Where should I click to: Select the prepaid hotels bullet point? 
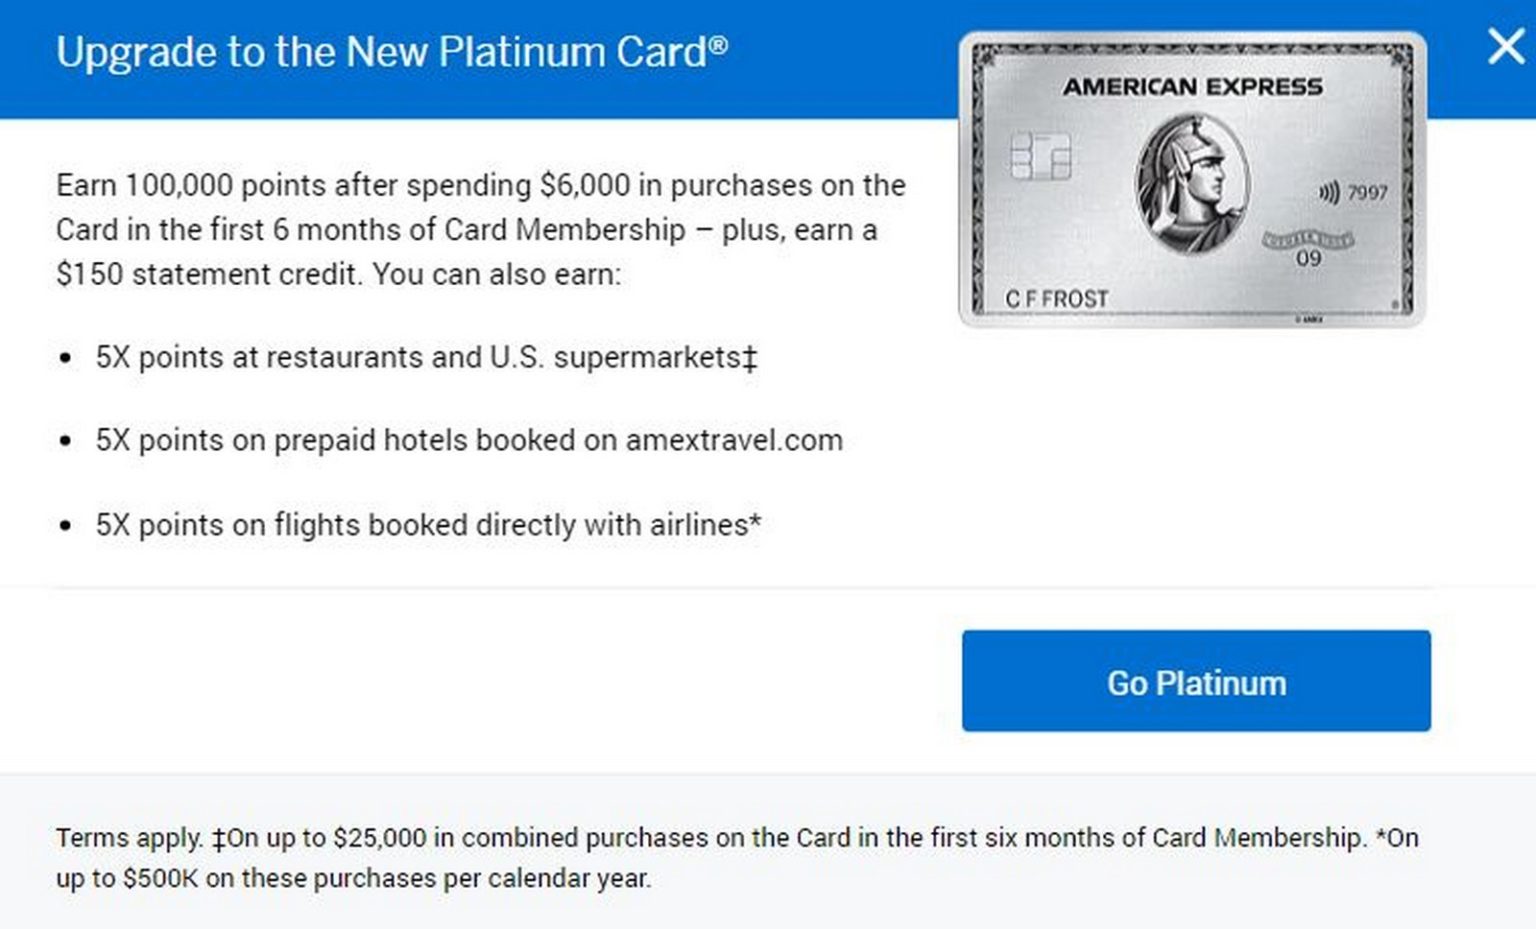pyautogui.click(x=468, y=440)
